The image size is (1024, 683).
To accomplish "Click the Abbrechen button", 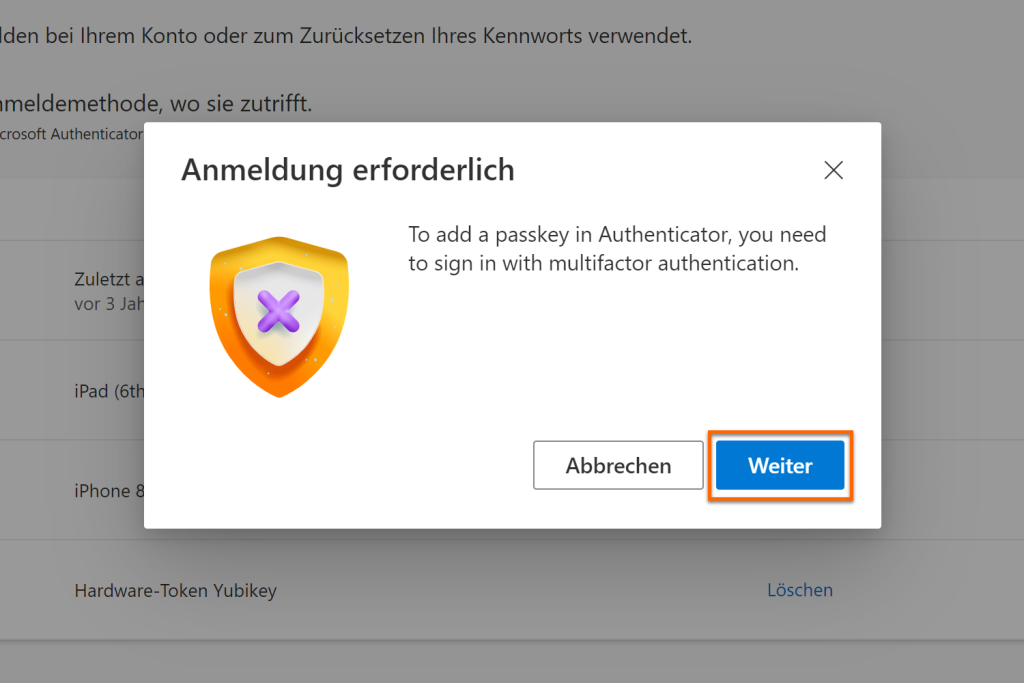I will click(x=617, y=465).
